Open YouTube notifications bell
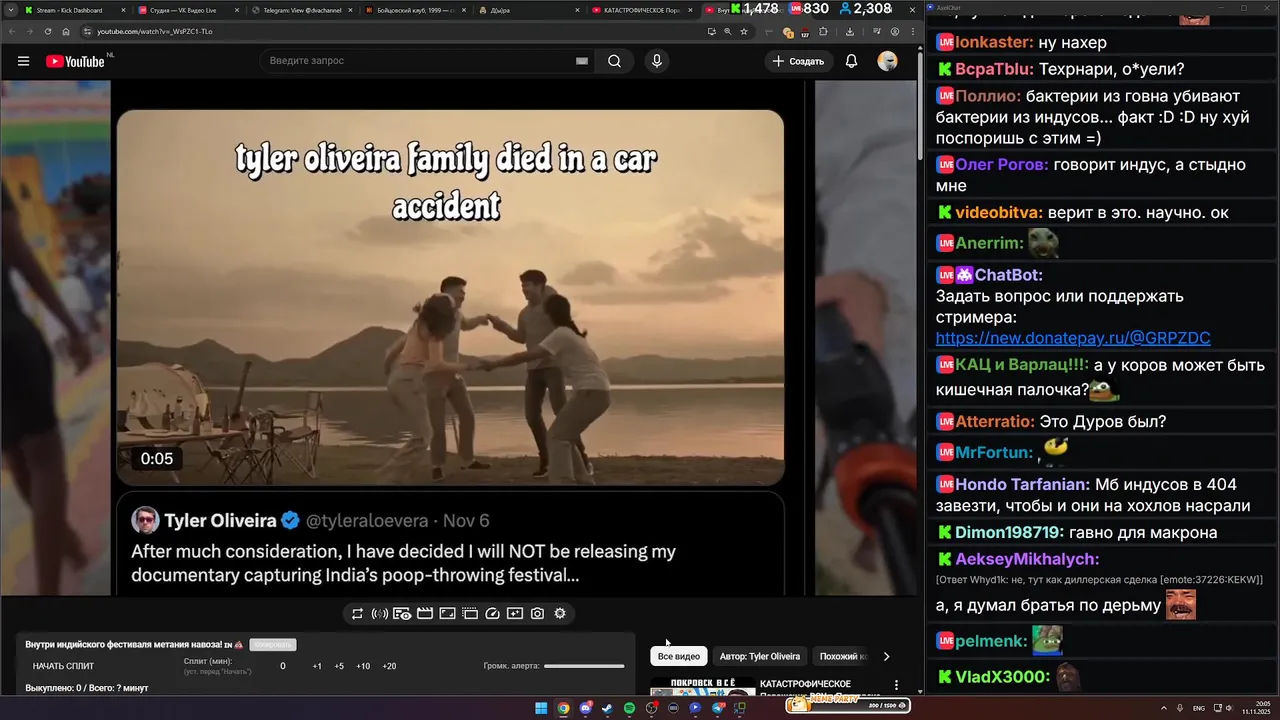This screenshot has width=1280, height=720. click(x=851, y=61)
